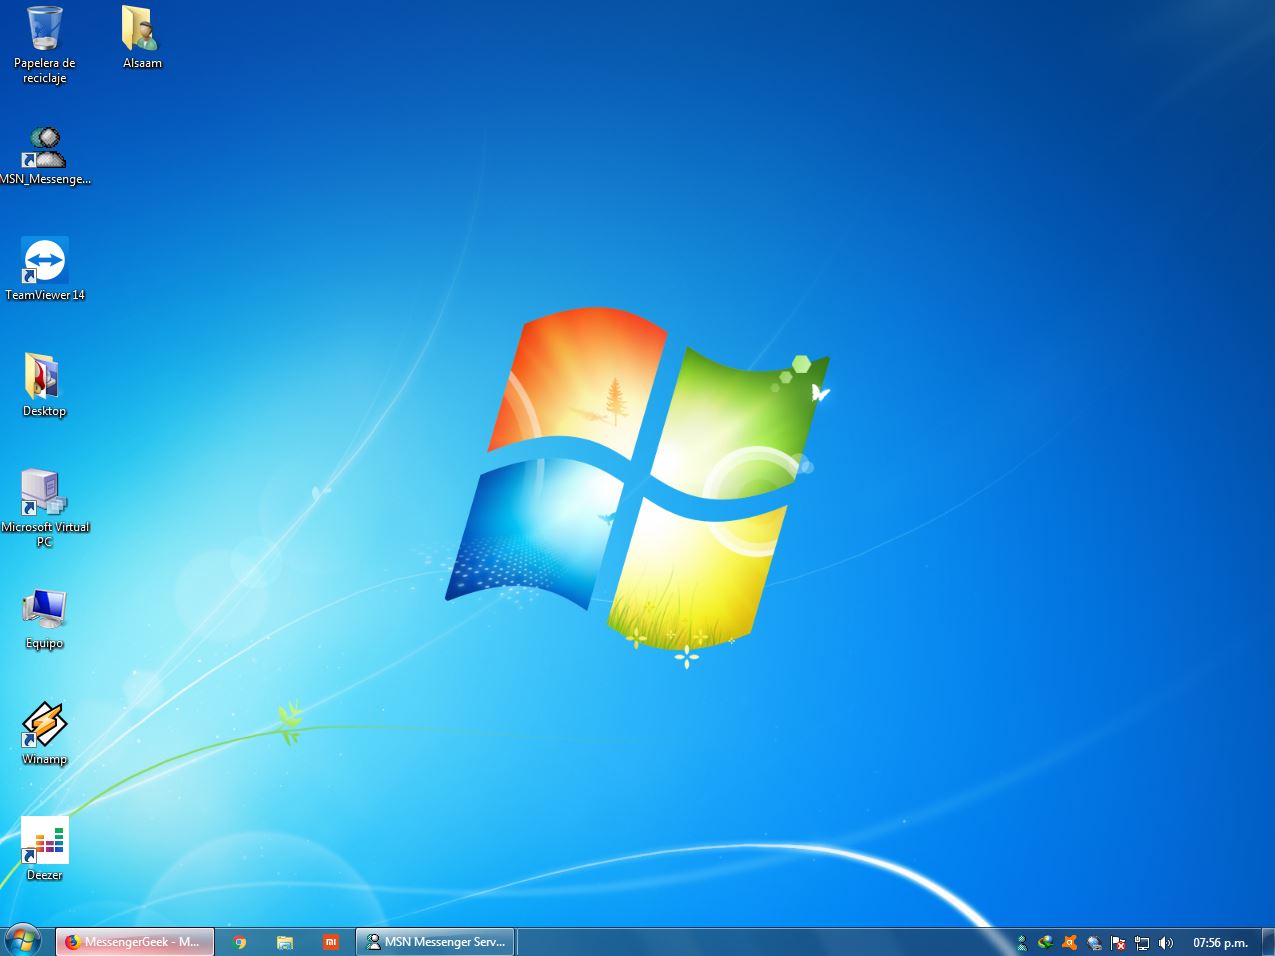Screen dimensions: 1275x956
Task: Open Google Chrome from the taskbar
Action: (x=239, y=942)
